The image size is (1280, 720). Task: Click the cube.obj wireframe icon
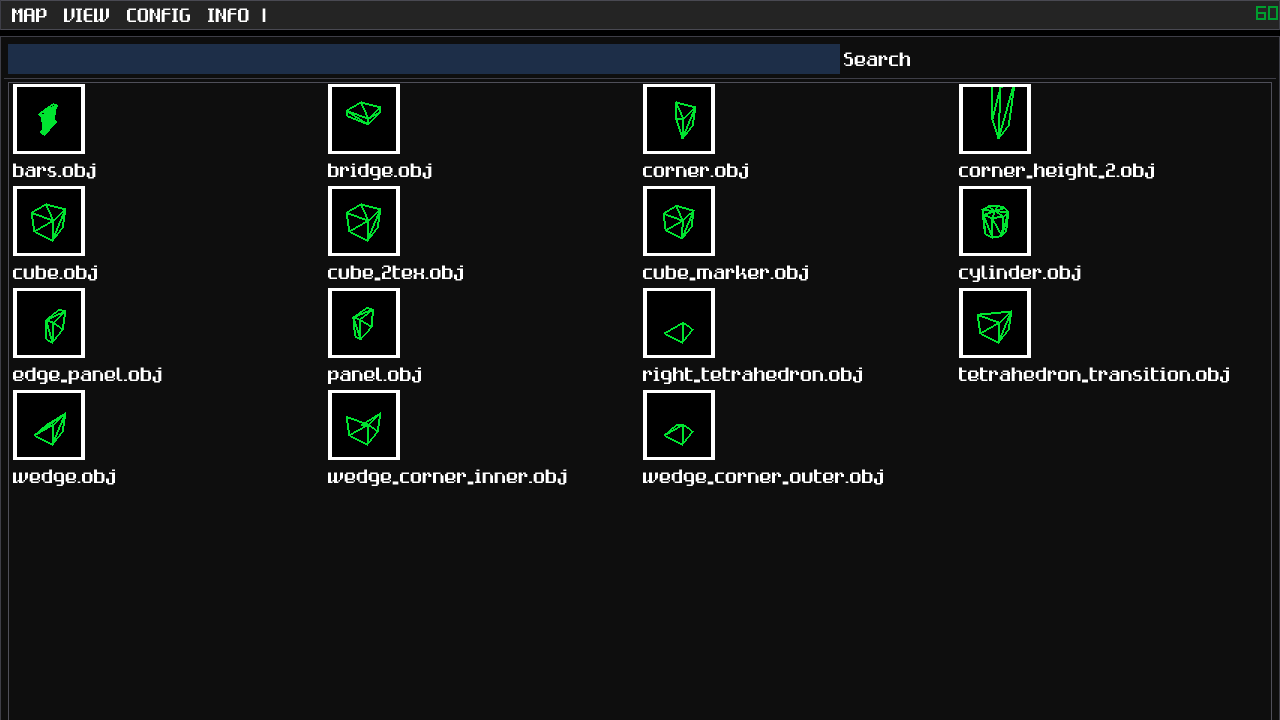(x=48, y=221)
